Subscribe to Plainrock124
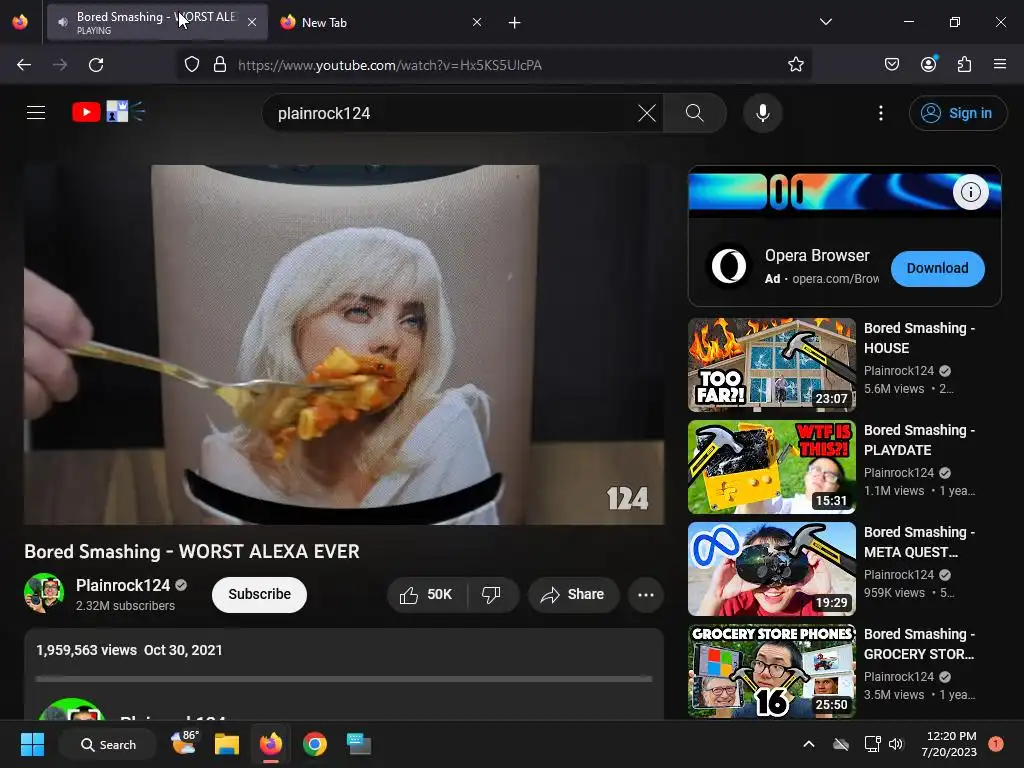The width and height of the screenshot is (1024, 768). click(x=259, y=594)
